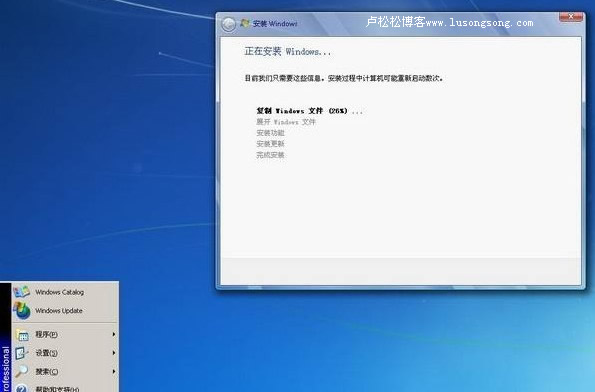The width and height of the screenshot is (595, 392).
Task: Click the round back arrow in the installer window
Action: click(x=228, y=24)
